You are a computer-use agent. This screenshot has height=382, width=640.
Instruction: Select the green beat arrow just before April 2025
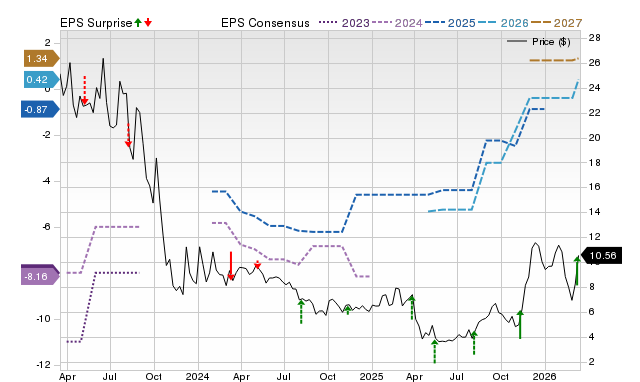412,308
